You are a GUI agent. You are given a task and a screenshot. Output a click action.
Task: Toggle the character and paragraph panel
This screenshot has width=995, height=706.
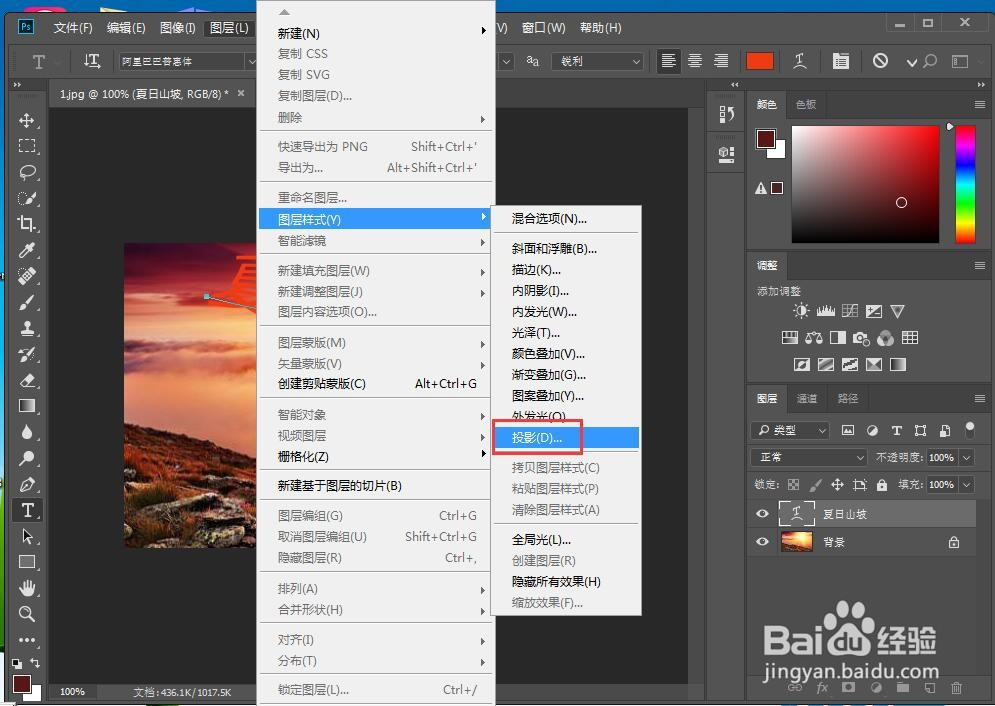841,61
